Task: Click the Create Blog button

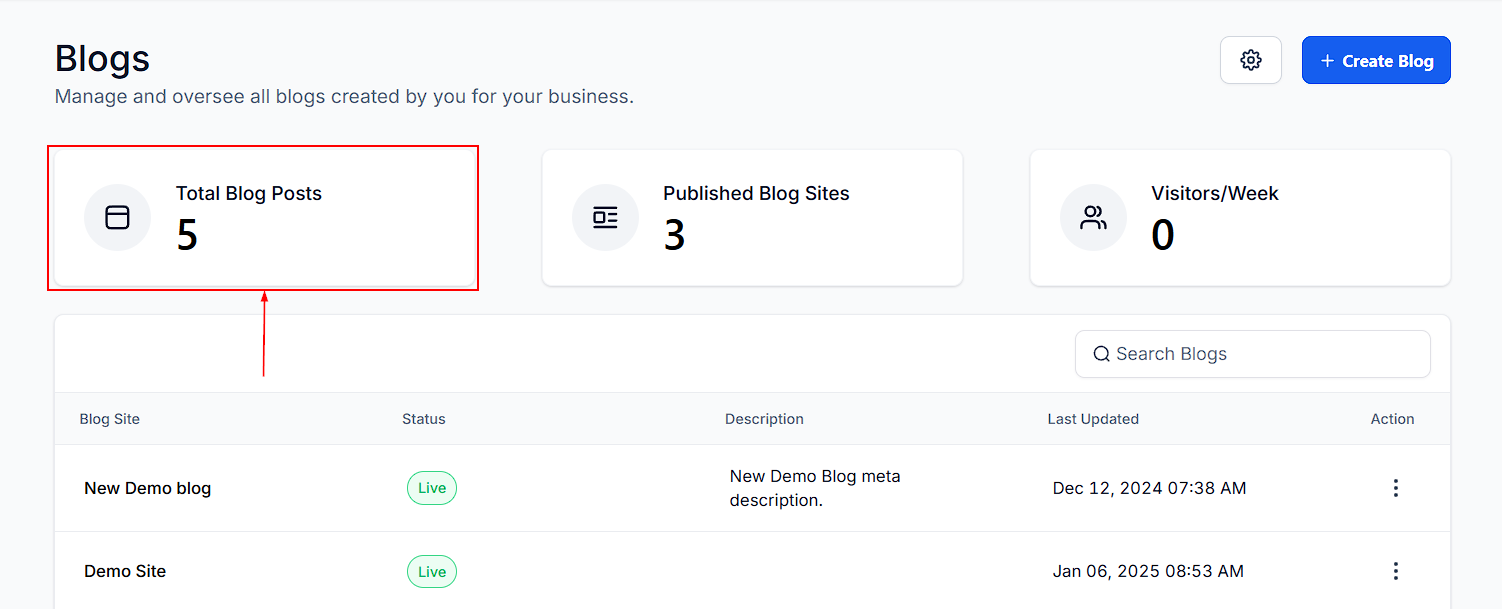Action: (1376, 60)
